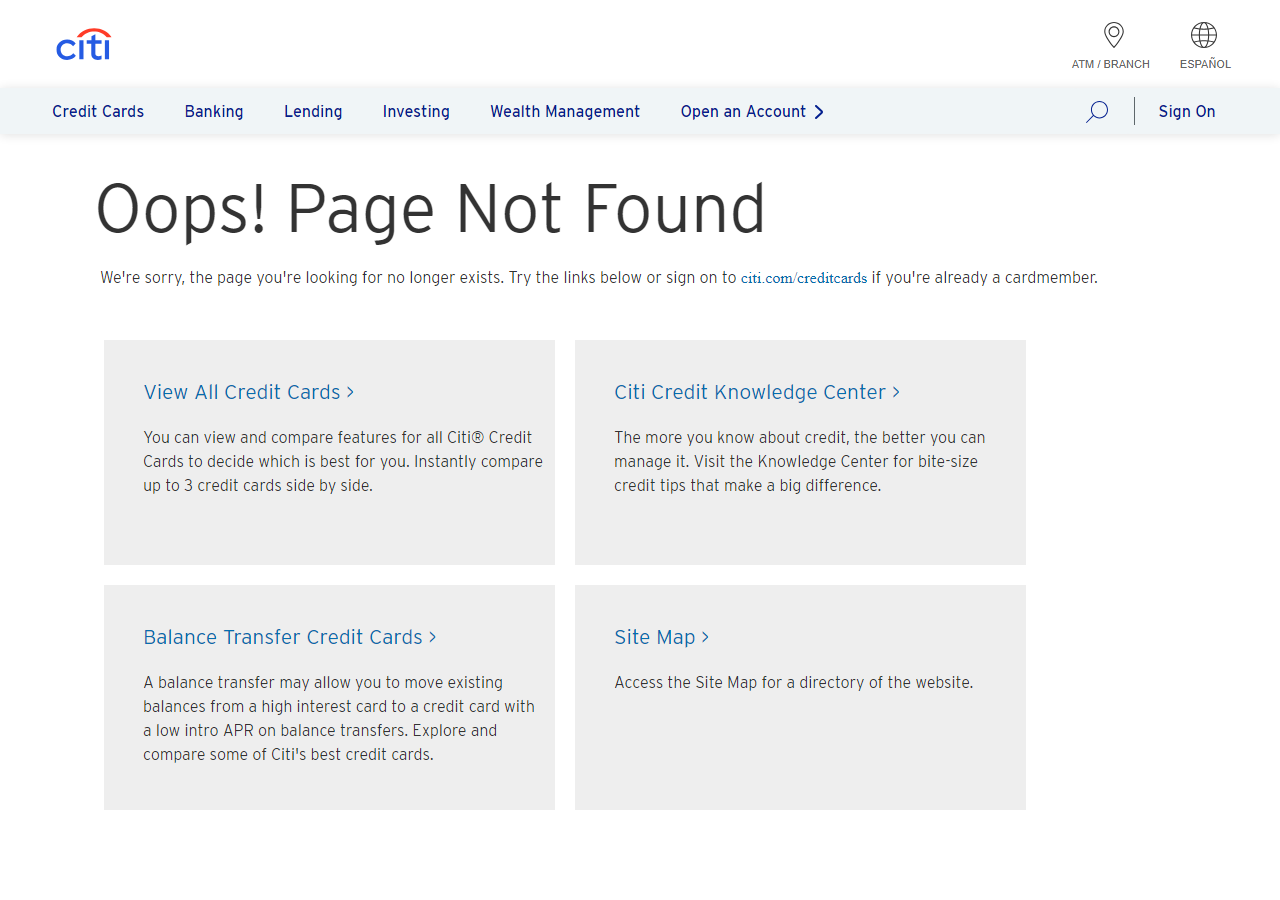Expand the Open an Account chevron
Image resolution: width=1280 pixels, height=900 pixels.
(x=819, y=112)
